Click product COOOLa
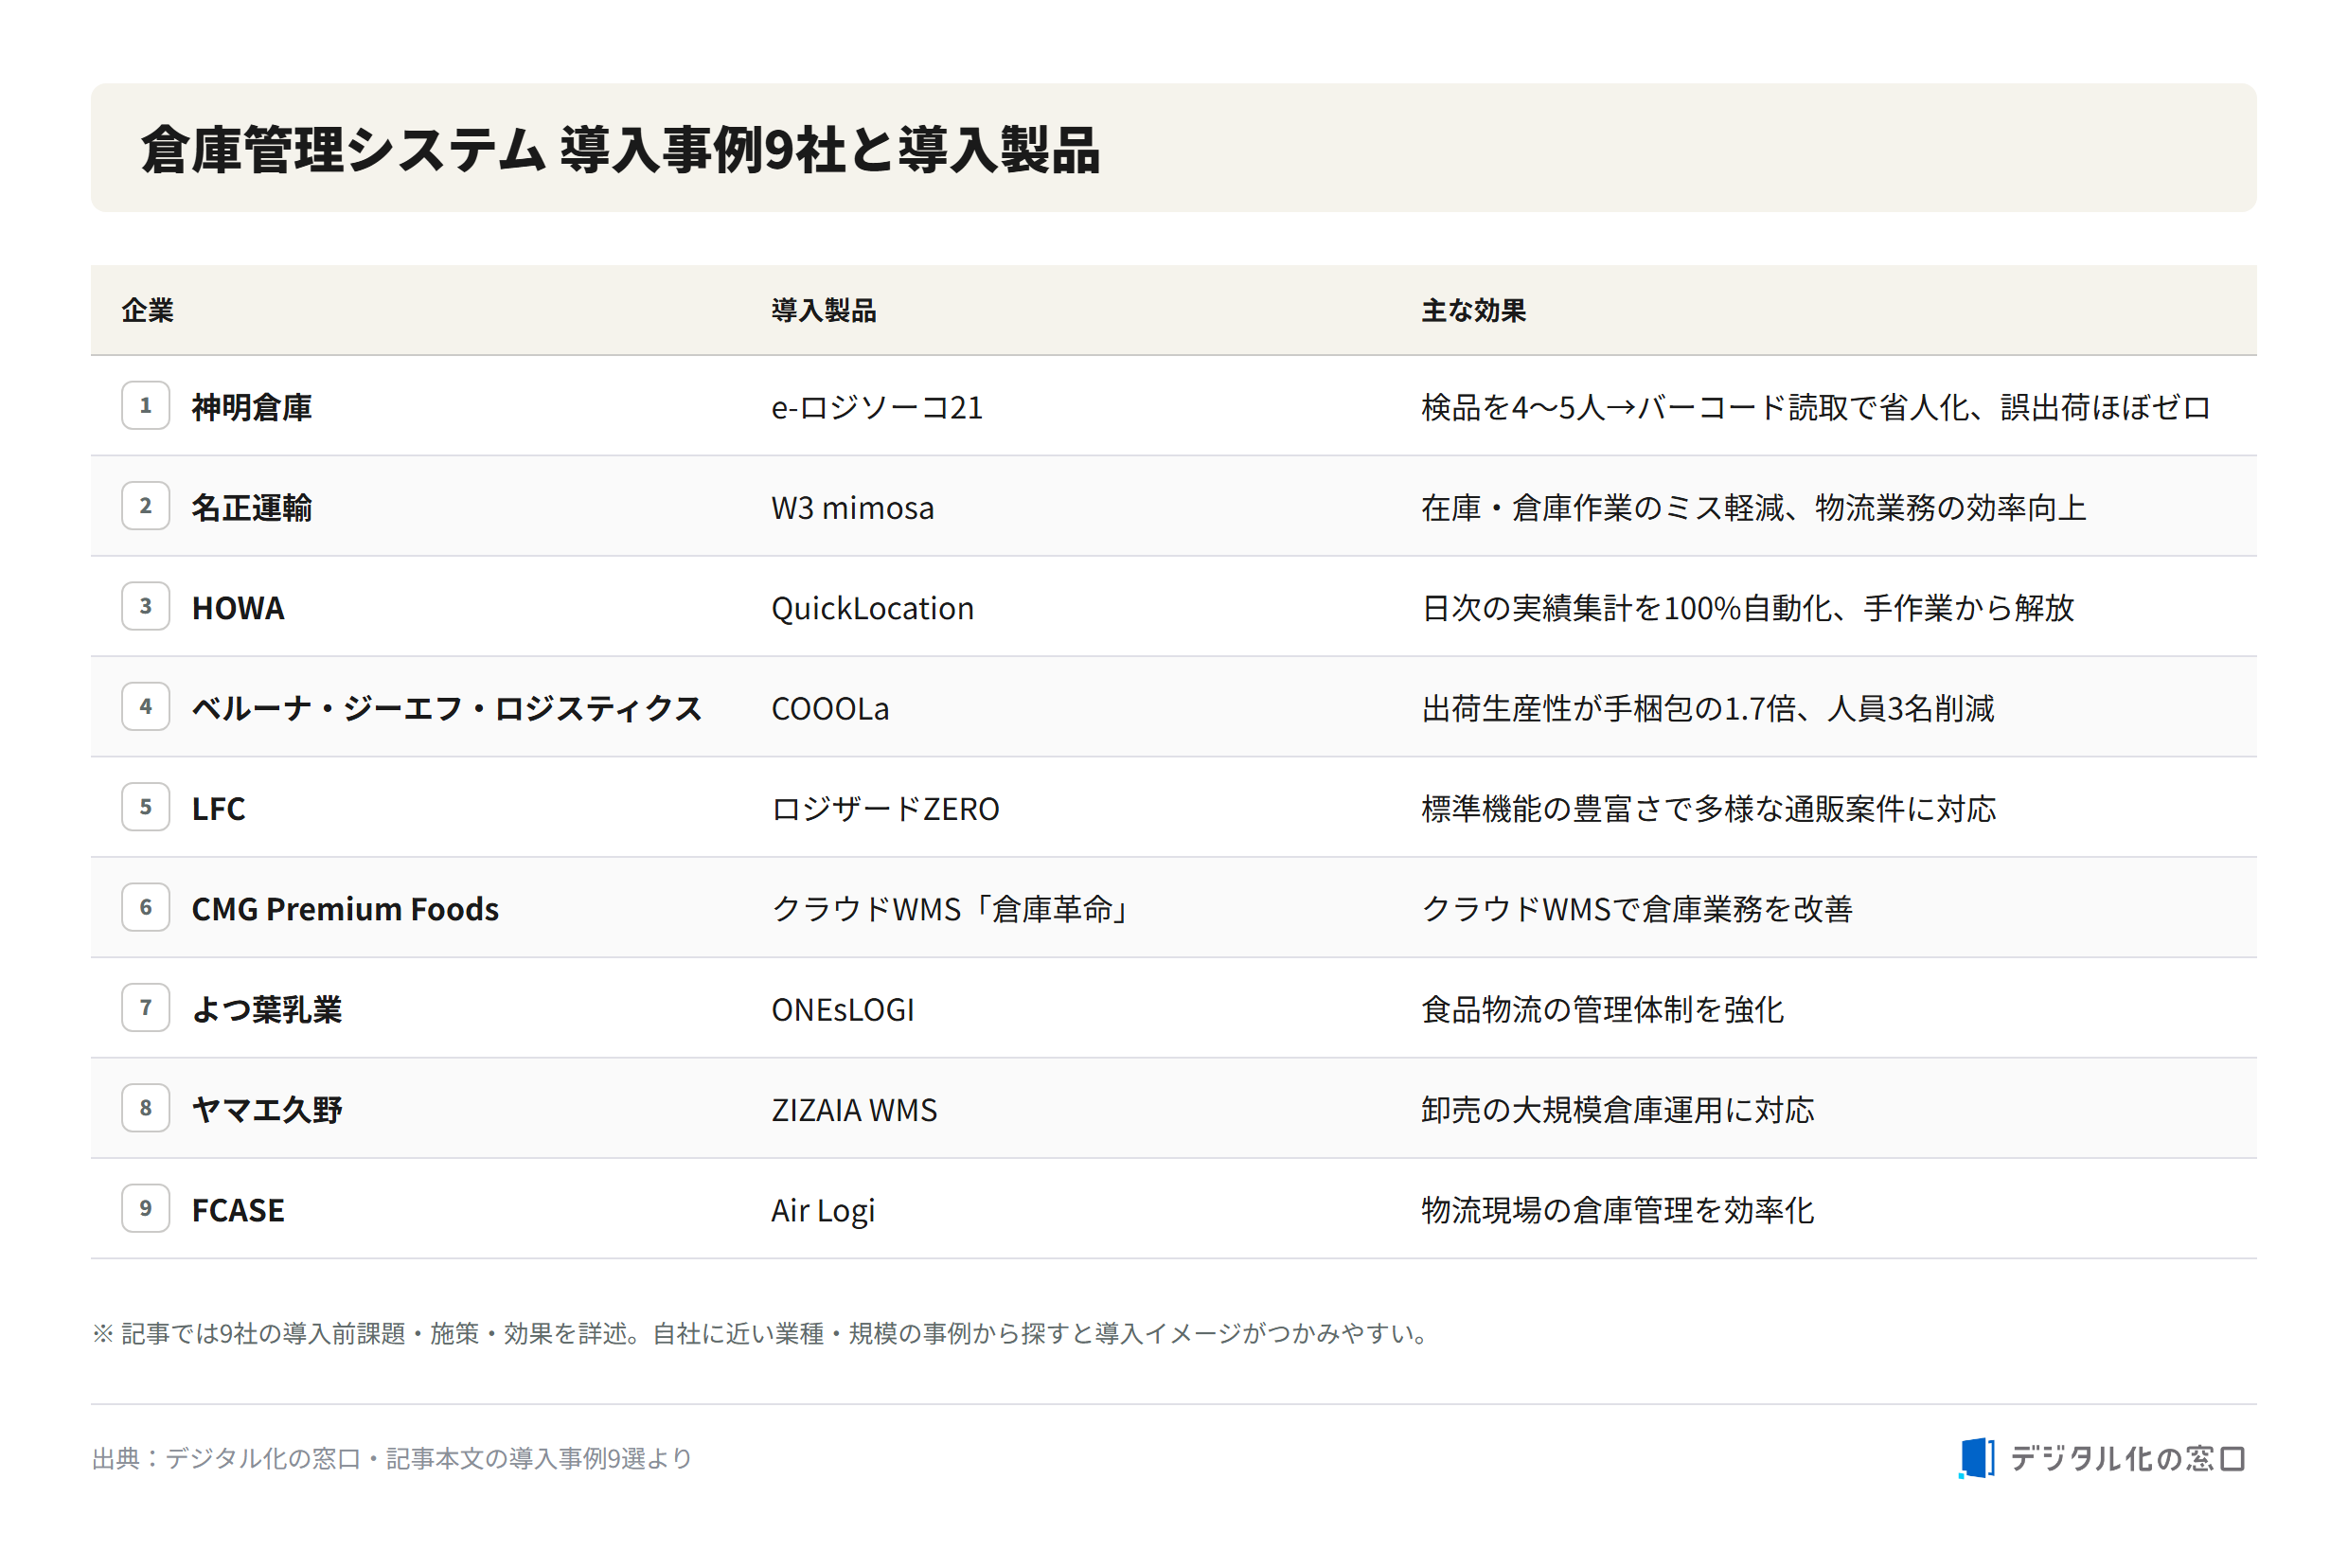Screen dimensions: 2348x1568 pyautogui.click(x=830, y=708)
